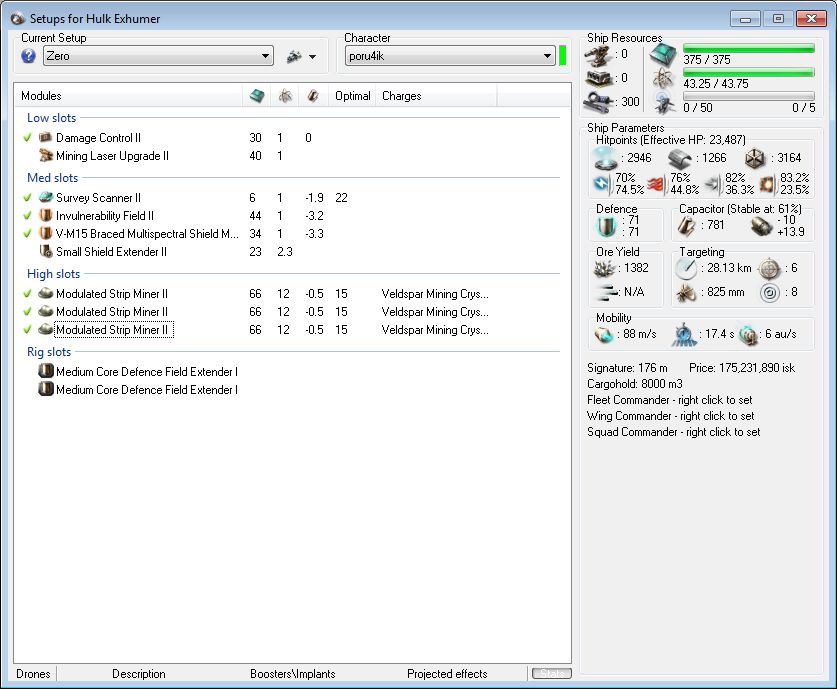Toggle the Invulnerability Field II active checkmark
Image resolution: width=837 pixels, height=689 pixels.
point(28,216)
